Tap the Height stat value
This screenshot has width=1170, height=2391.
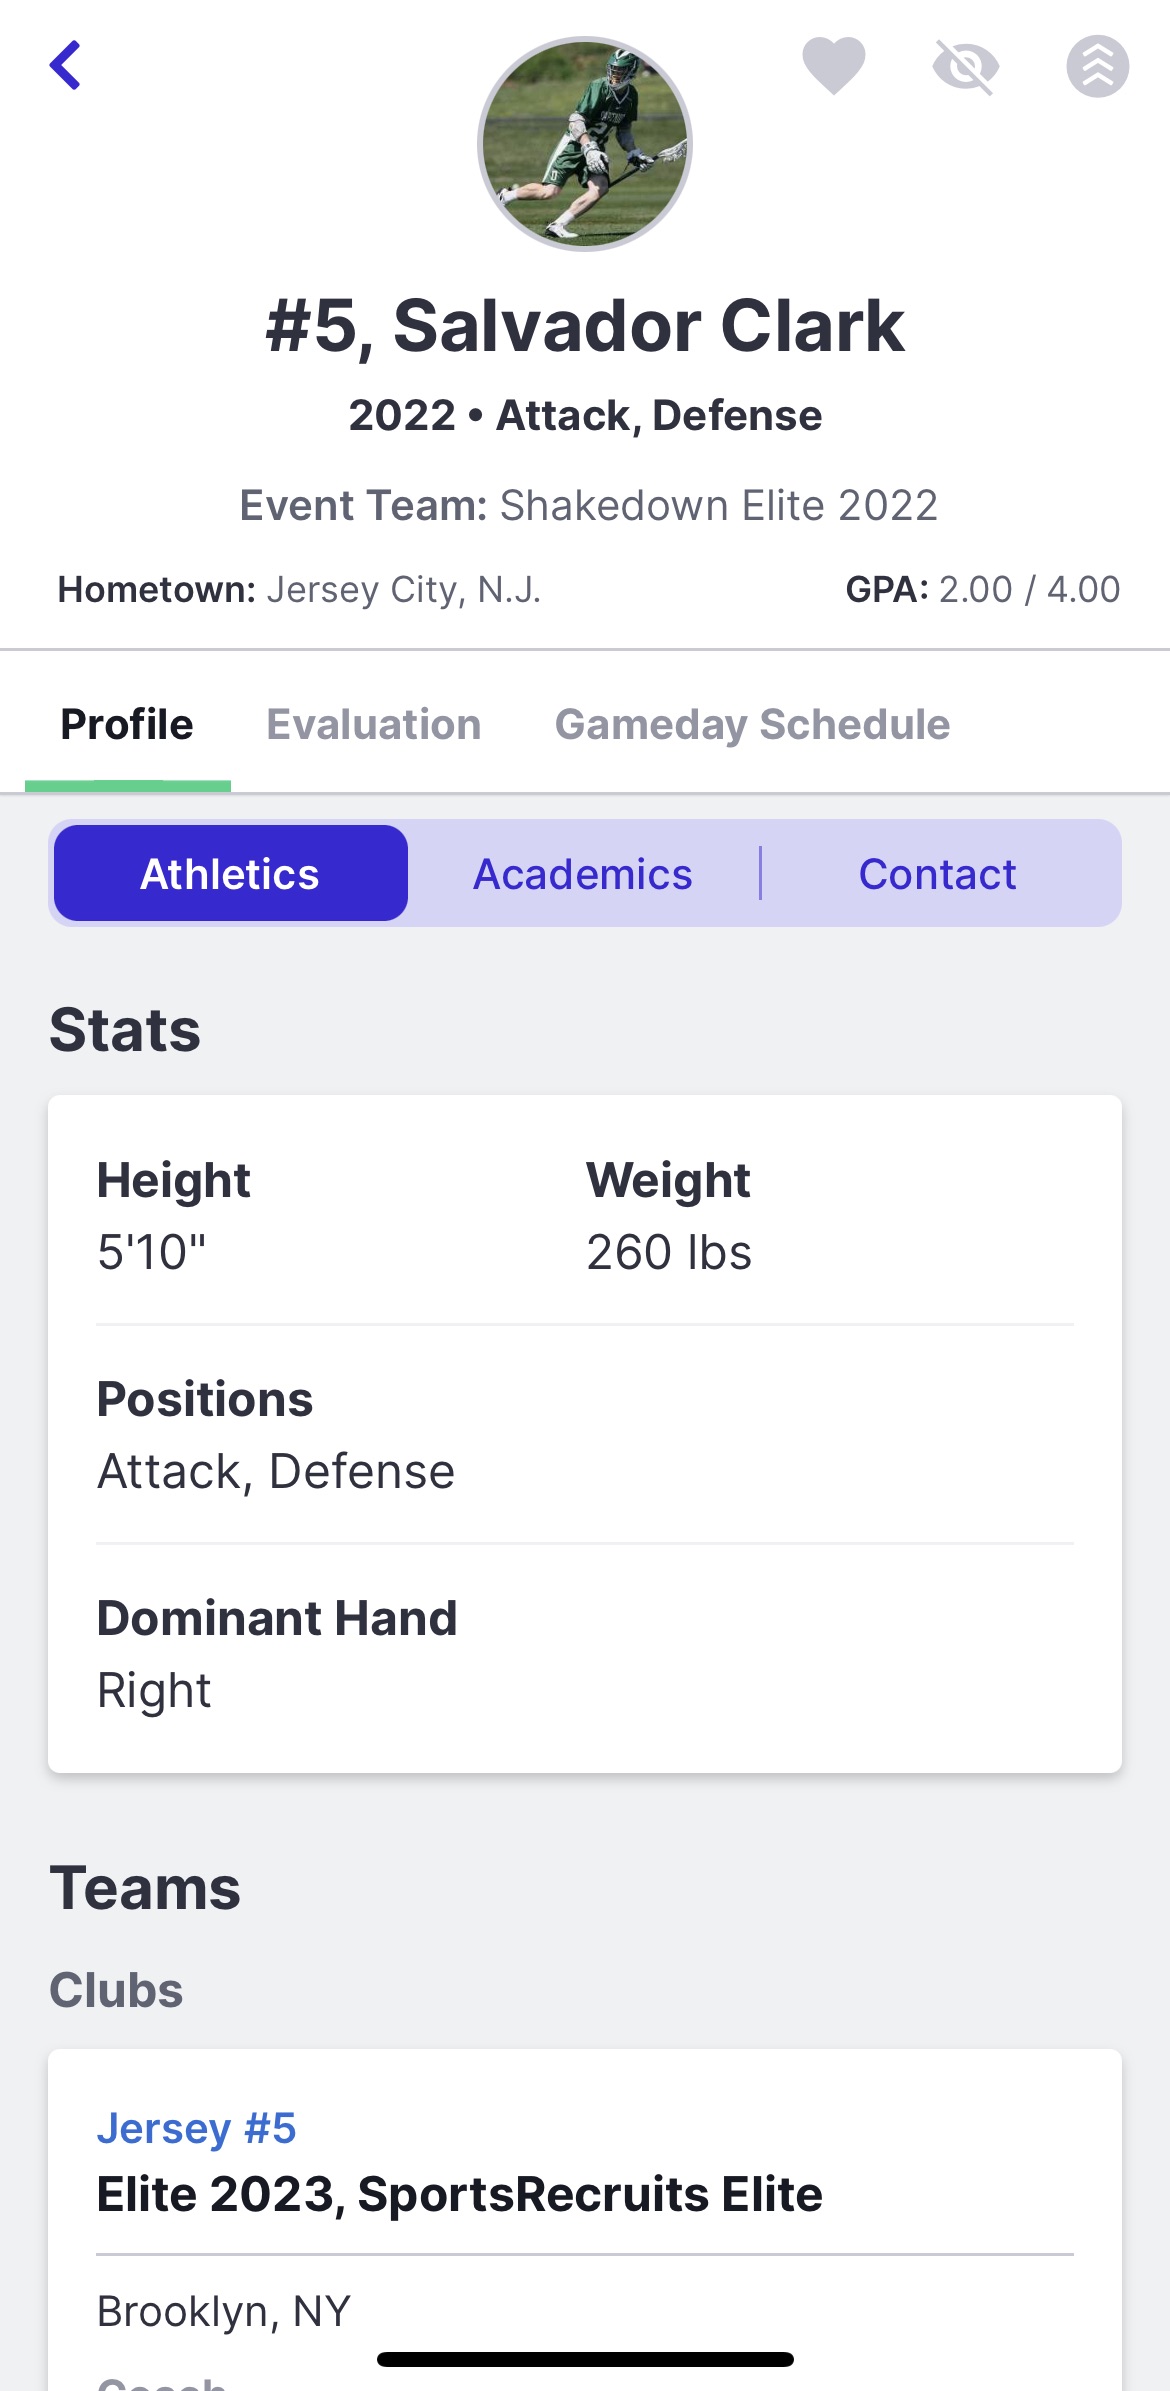tap(152, 1252)
